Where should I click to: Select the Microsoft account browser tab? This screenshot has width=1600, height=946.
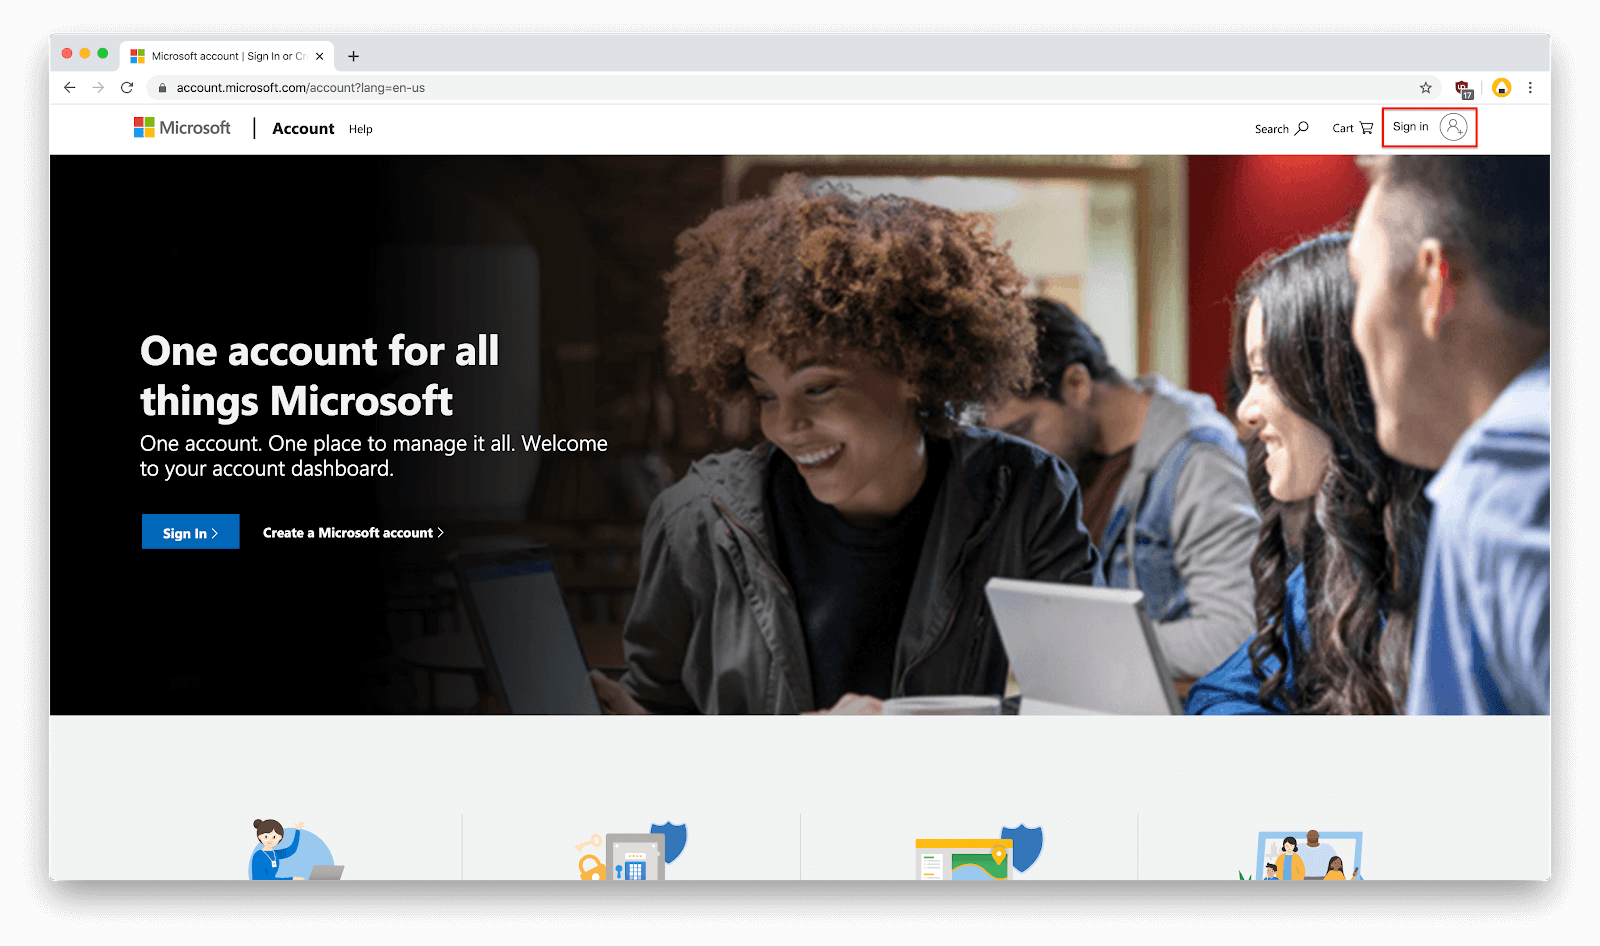point(228,56)
